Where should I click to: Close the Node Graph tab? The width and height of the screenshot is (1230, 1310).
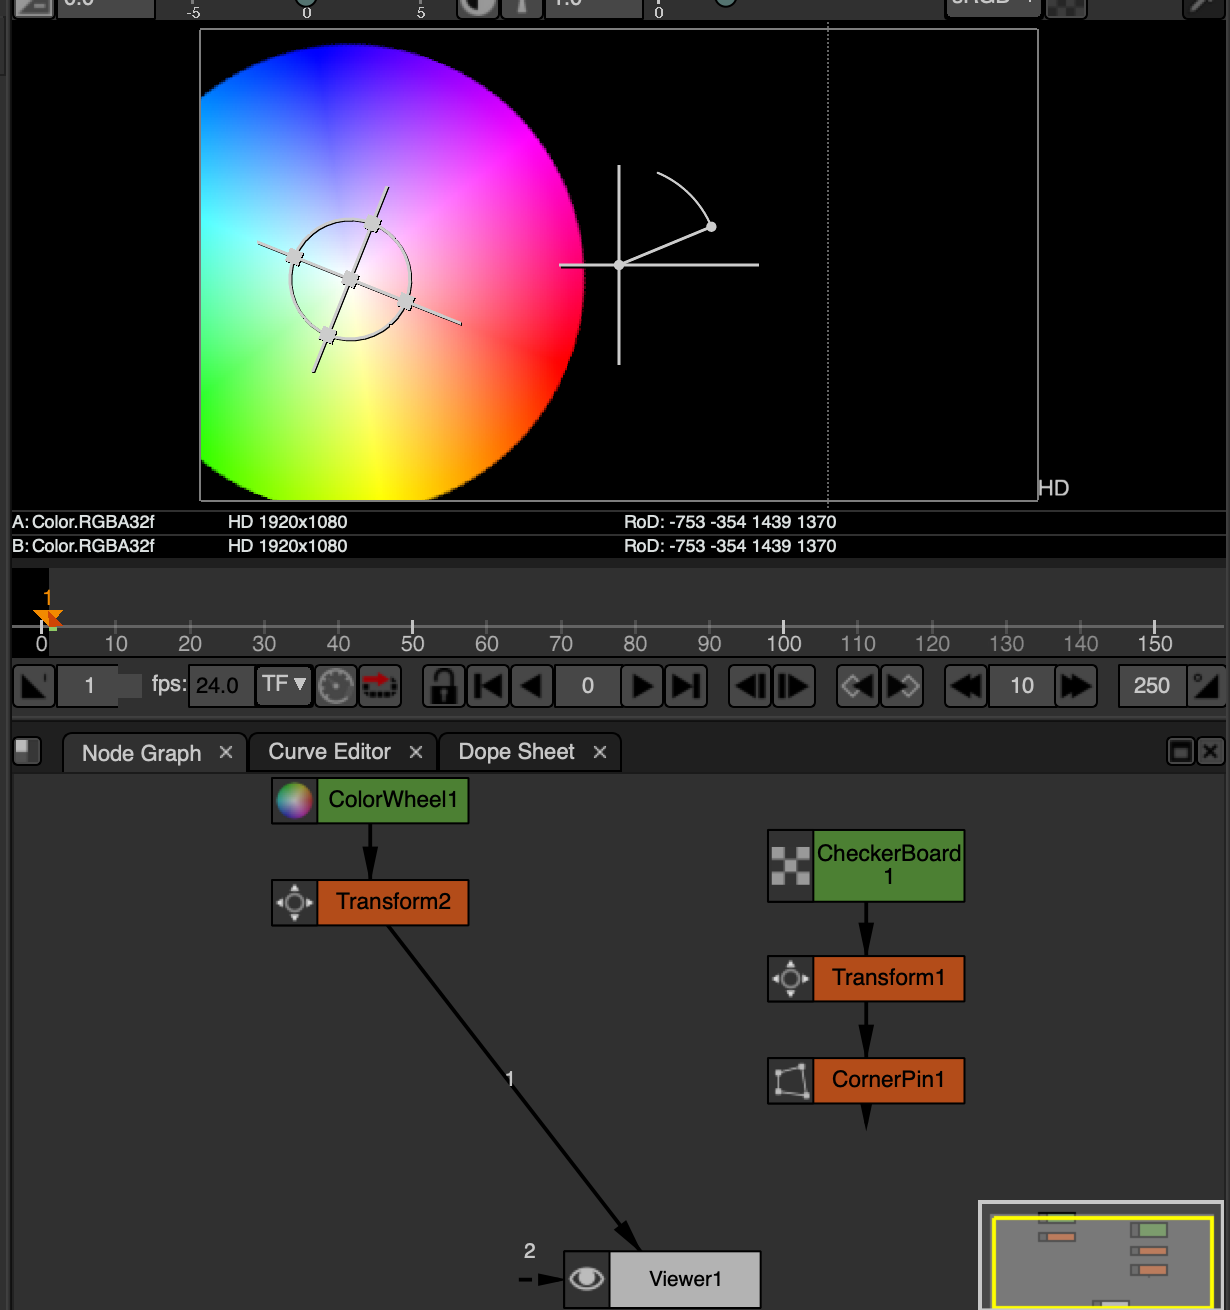coord(226,752)
